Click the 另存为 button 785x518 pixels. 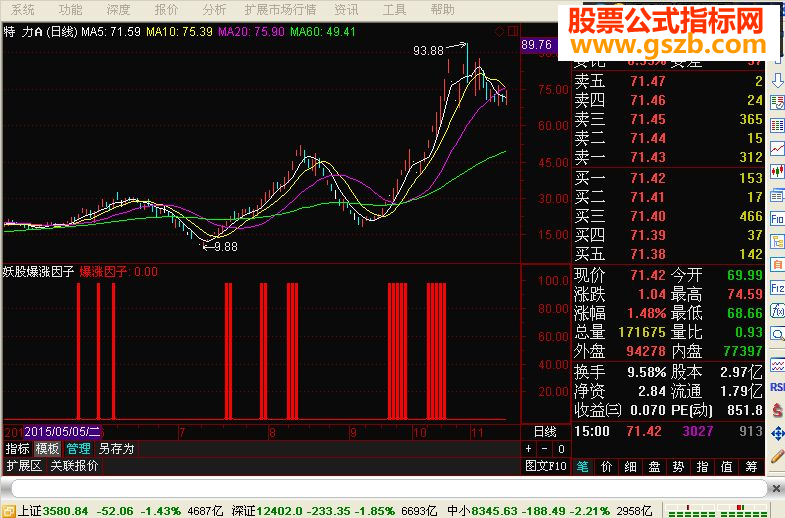tap(116, 448)
